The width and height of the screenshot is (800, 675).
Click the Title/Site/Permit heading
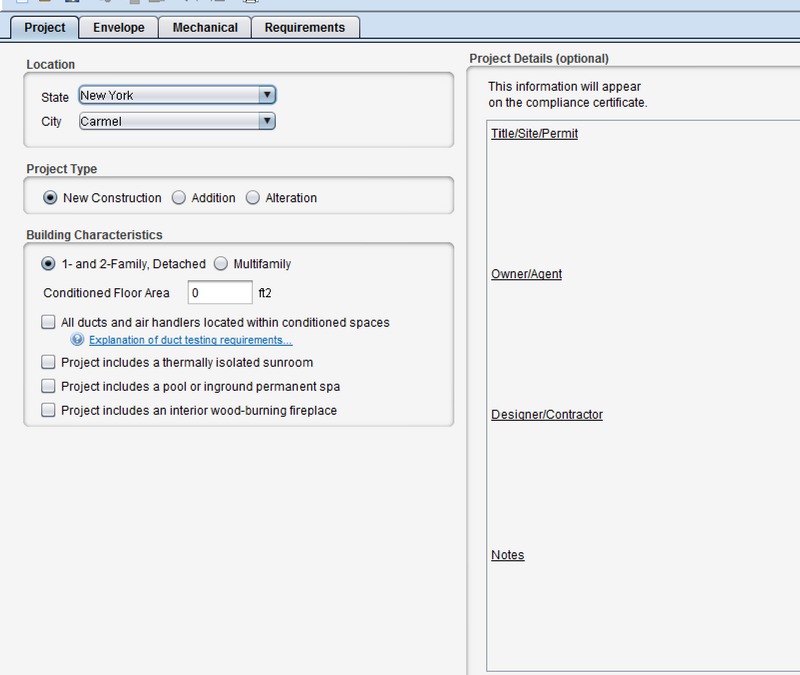tap(534, 133)
